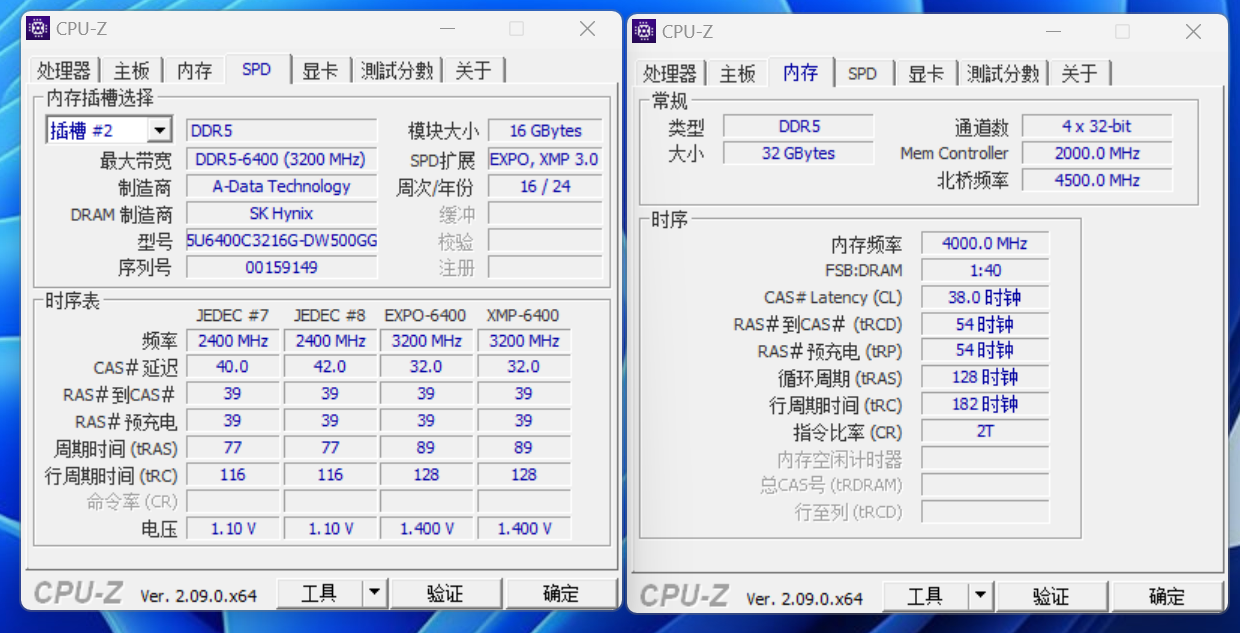Click the 16 / 24 week/year field
The image size is (1240, 633).
[x=545, y=186]
